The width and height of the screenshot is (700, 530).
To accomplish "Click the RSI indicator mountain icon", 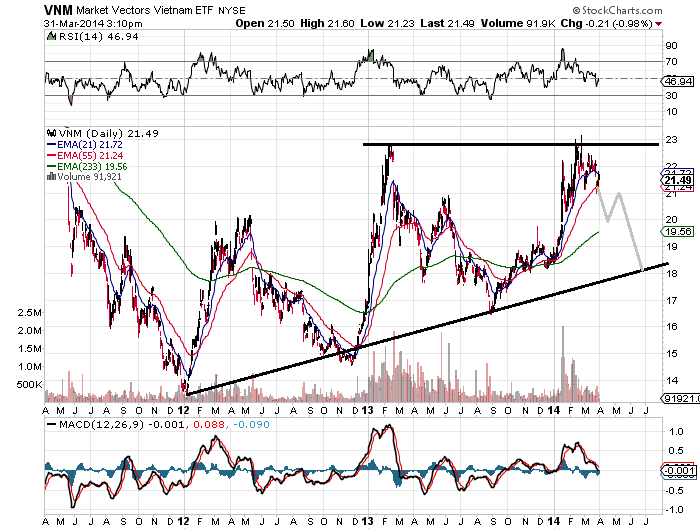I will tap(52, 36).
